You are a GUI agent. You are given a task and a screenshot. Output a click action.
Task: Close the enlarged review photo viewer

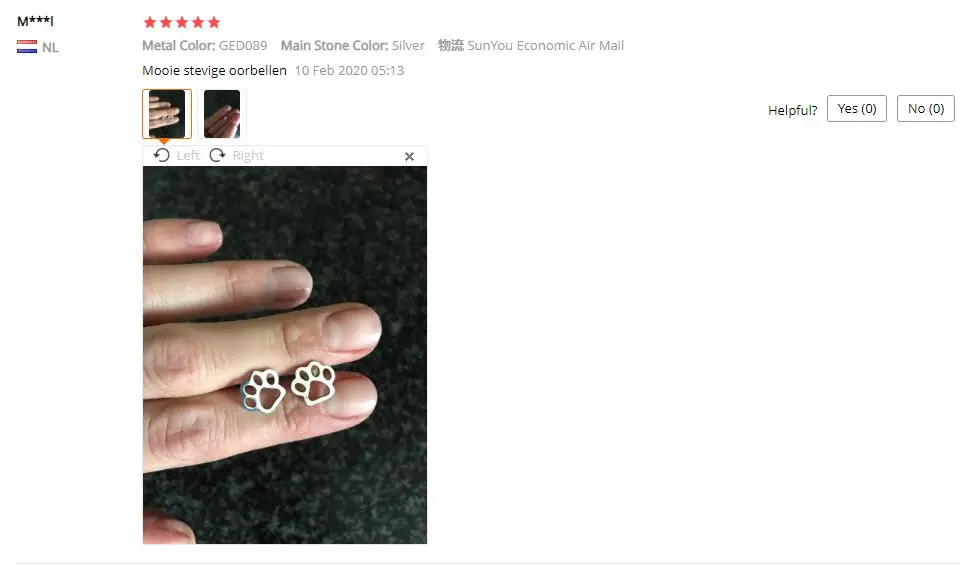click(409, 157)
